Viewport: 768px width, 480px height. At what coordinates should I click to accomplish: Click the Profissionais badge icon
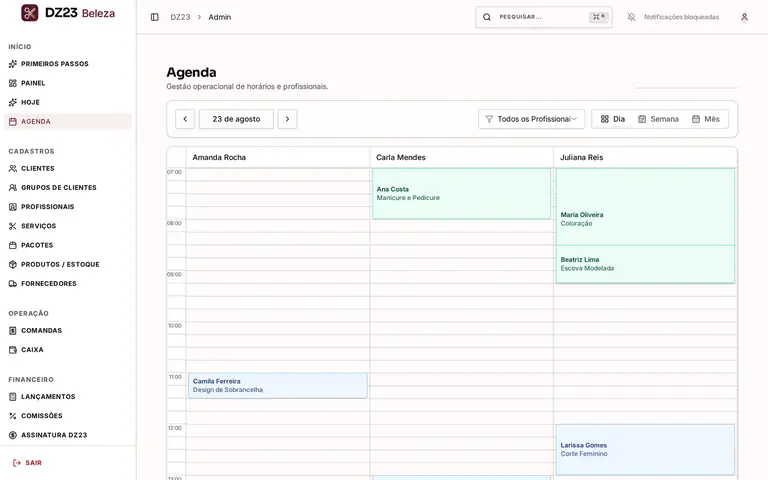[13, 207]
